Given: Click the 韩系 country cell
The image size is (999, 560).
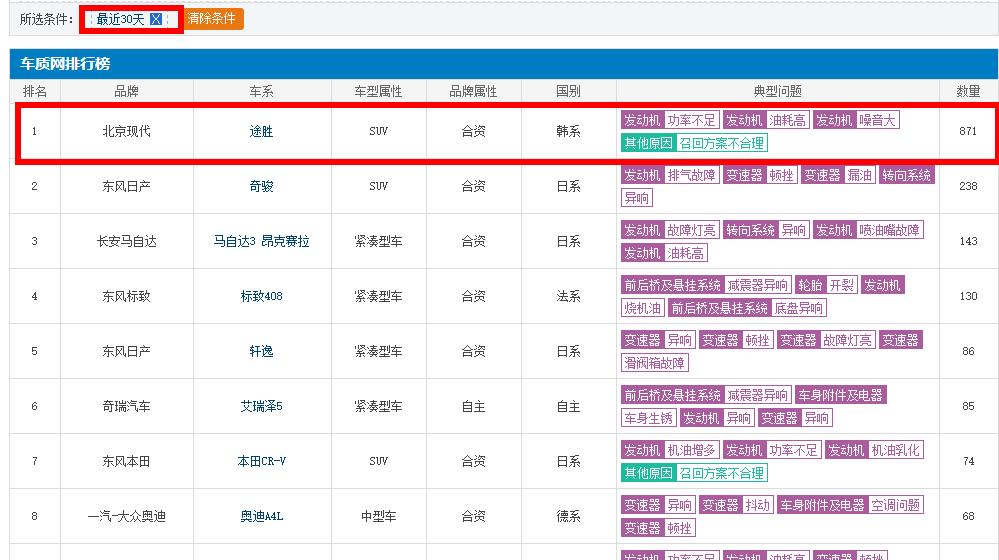Looking at the screenshot, I should click(568, 131).
